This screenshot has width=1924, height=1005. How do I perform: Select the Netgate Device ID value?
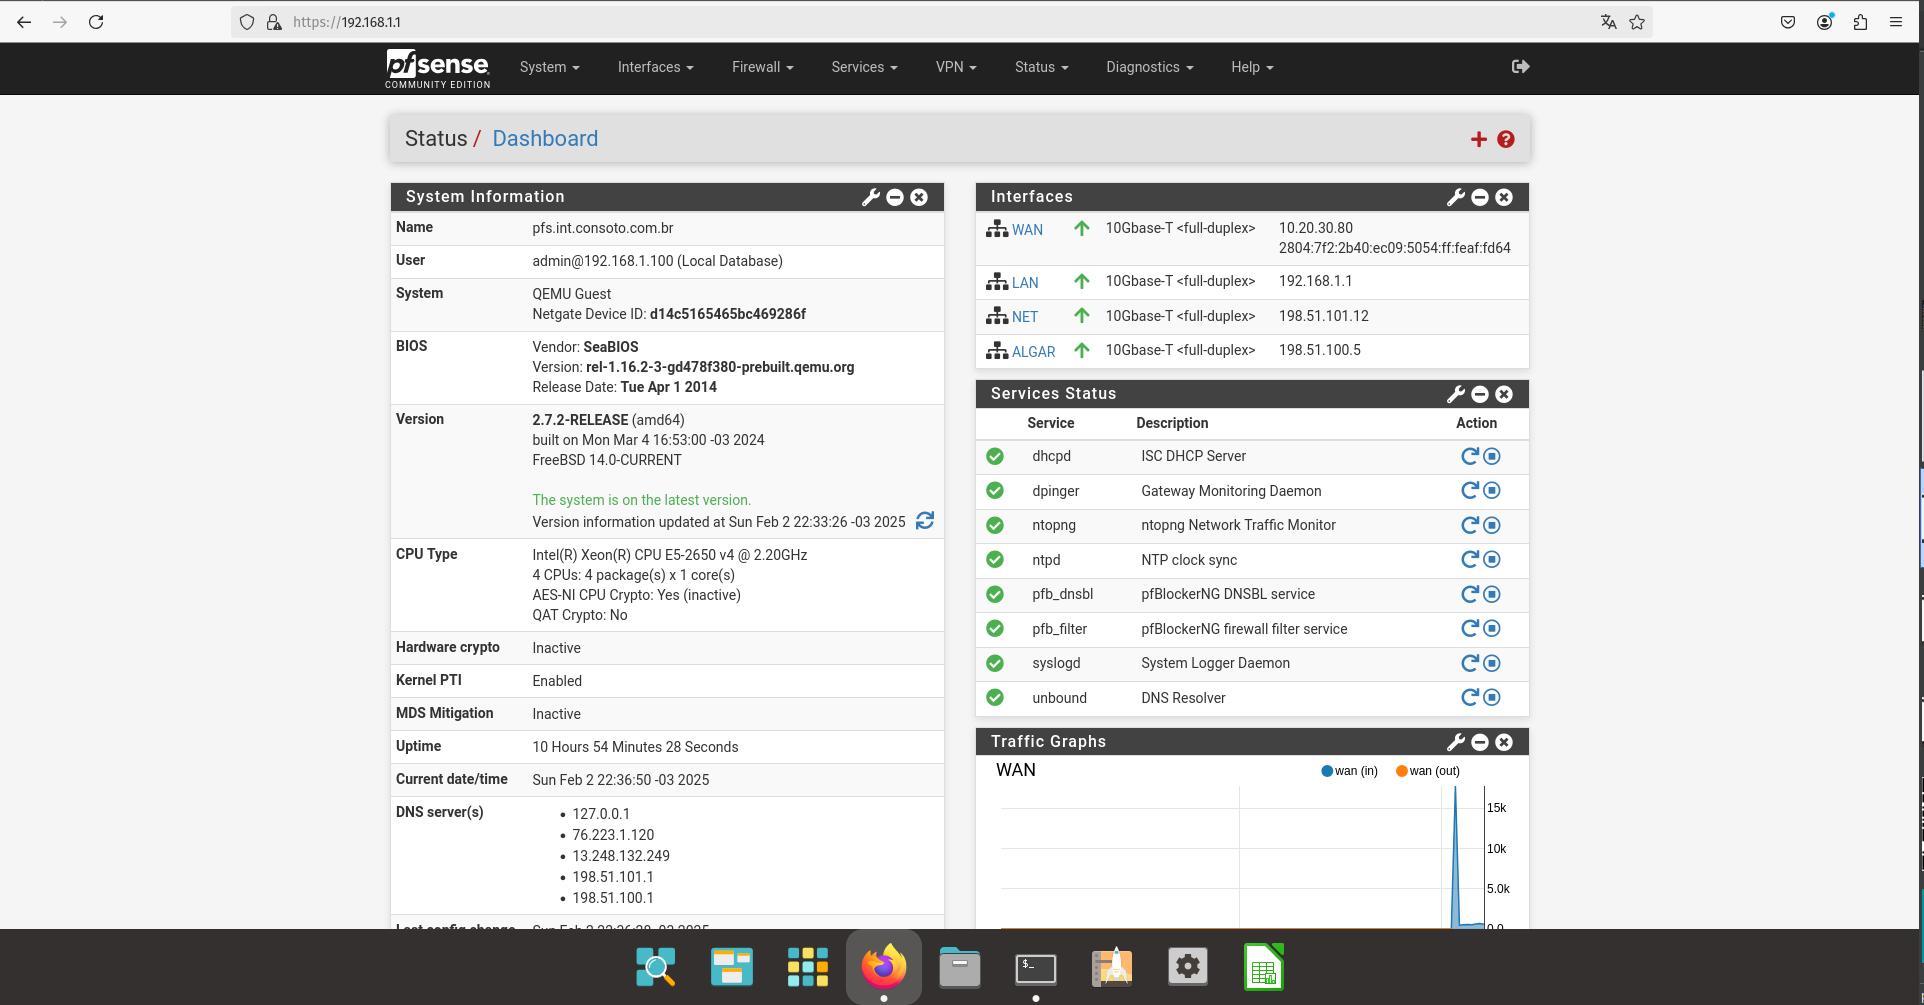pos(728,314)
